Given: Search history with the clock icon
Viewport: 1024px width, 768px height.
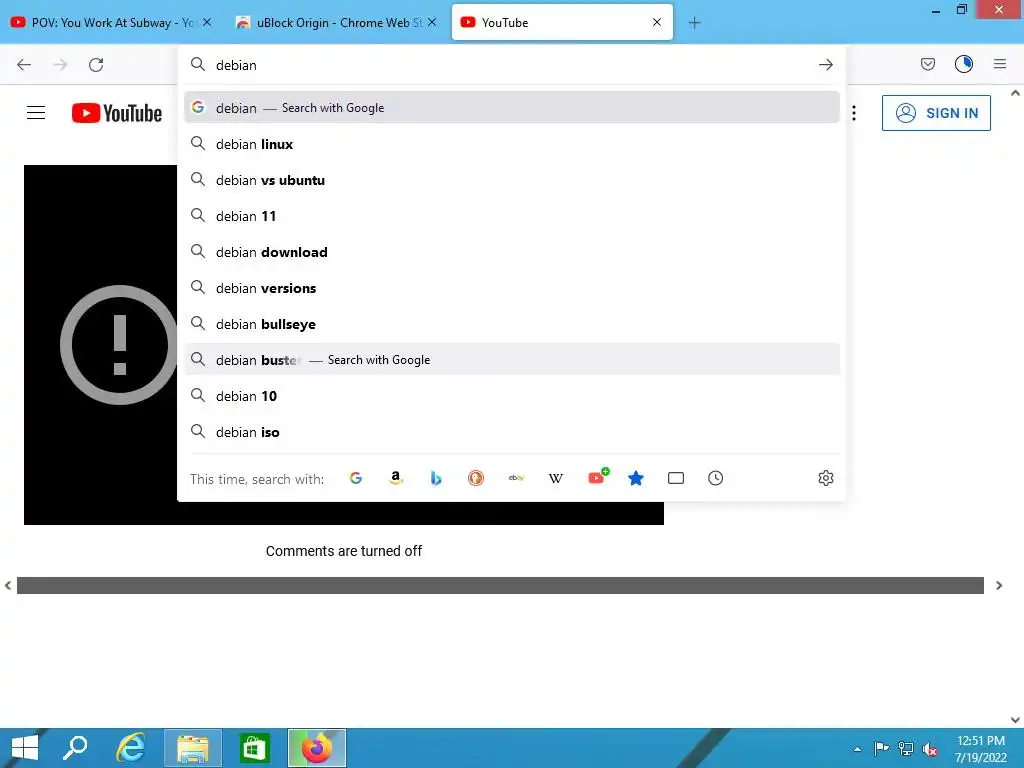Looking at the screenshot, I should [716, 478].
